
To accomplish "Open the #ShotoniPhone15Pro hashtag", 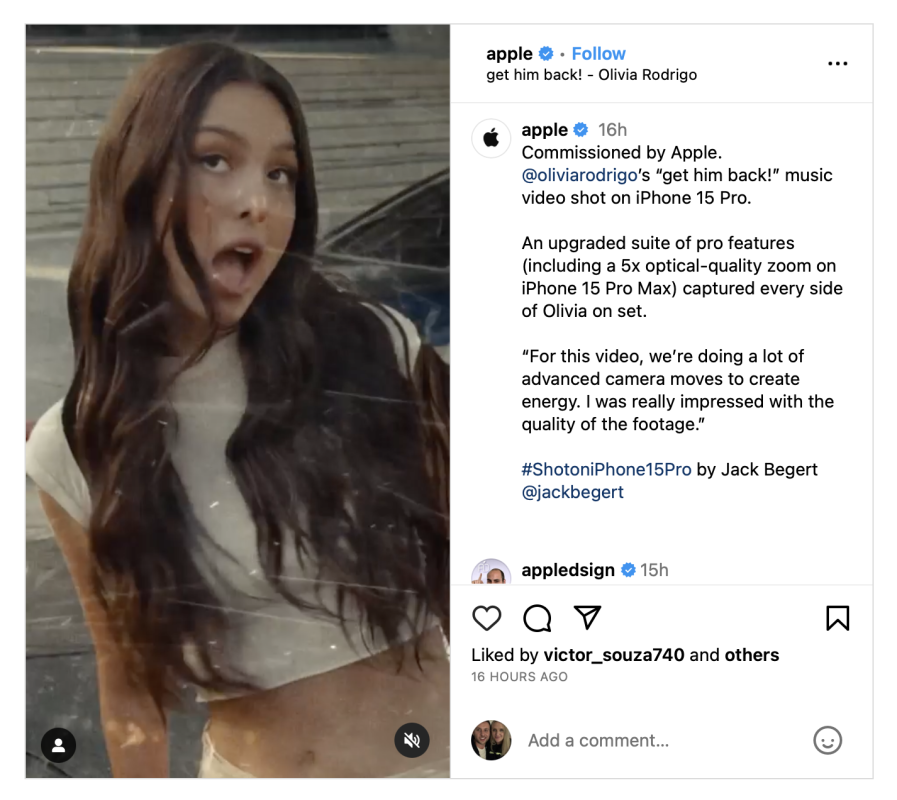I will [606, 469].
